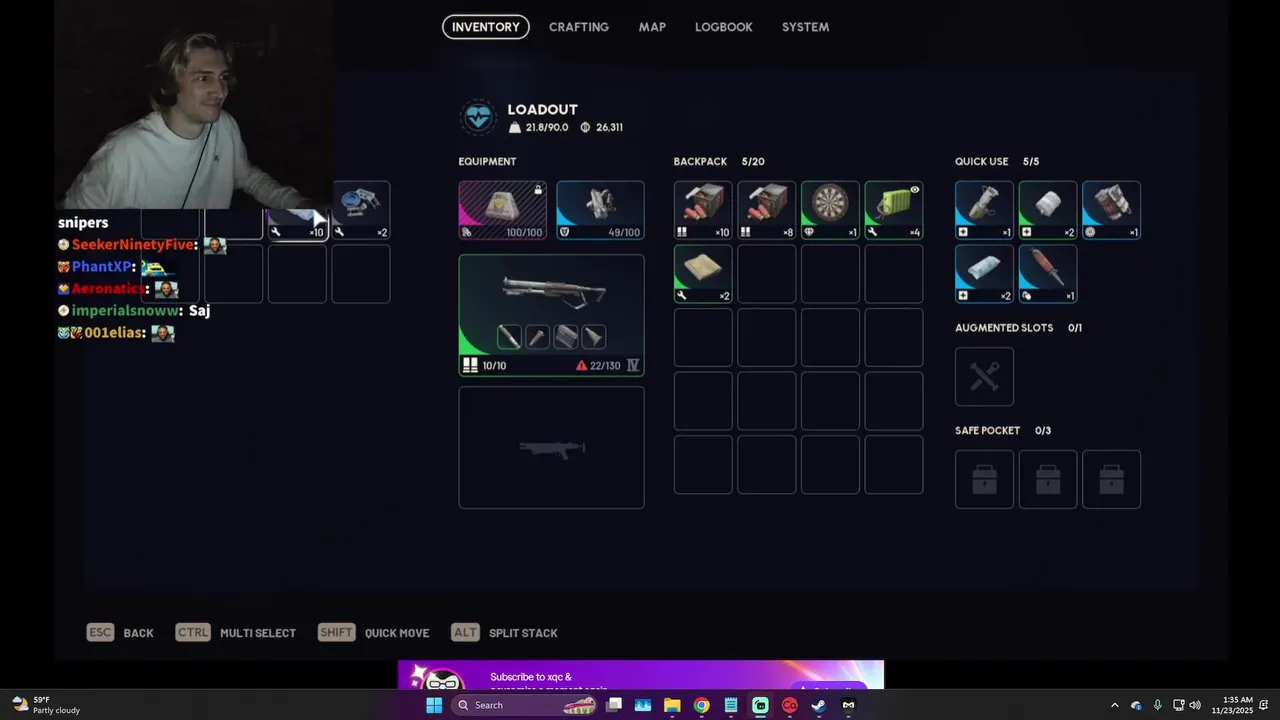
Task: Click the taskbar Search box
Action: tap(525, 705)
